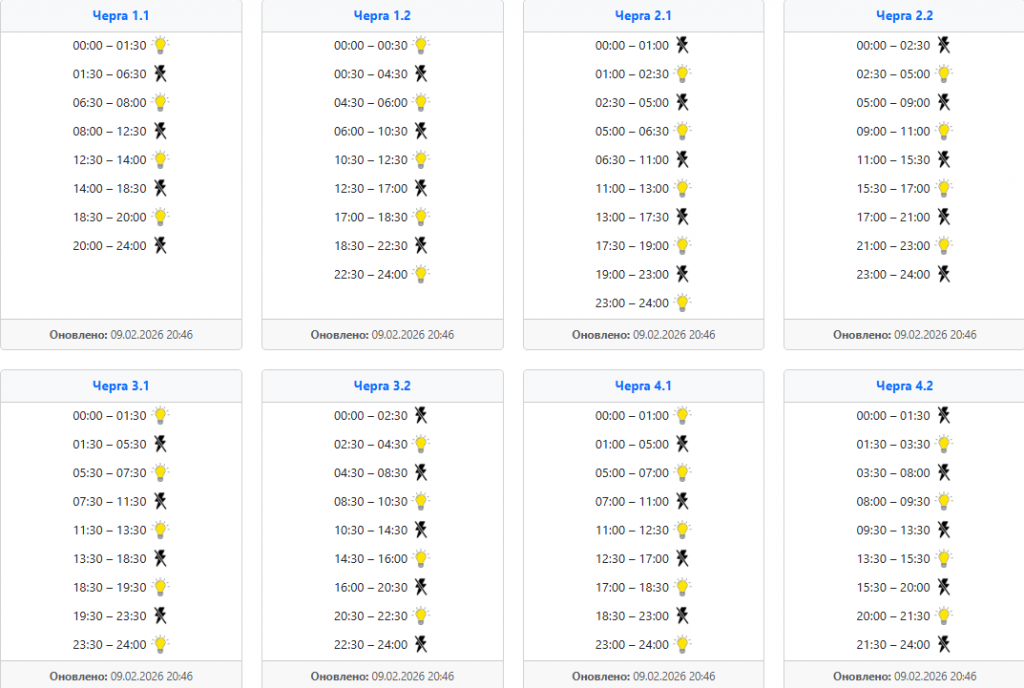Click the Черга 1.1 header link
Screen dimensions: 1024x688
coord(121,16)
